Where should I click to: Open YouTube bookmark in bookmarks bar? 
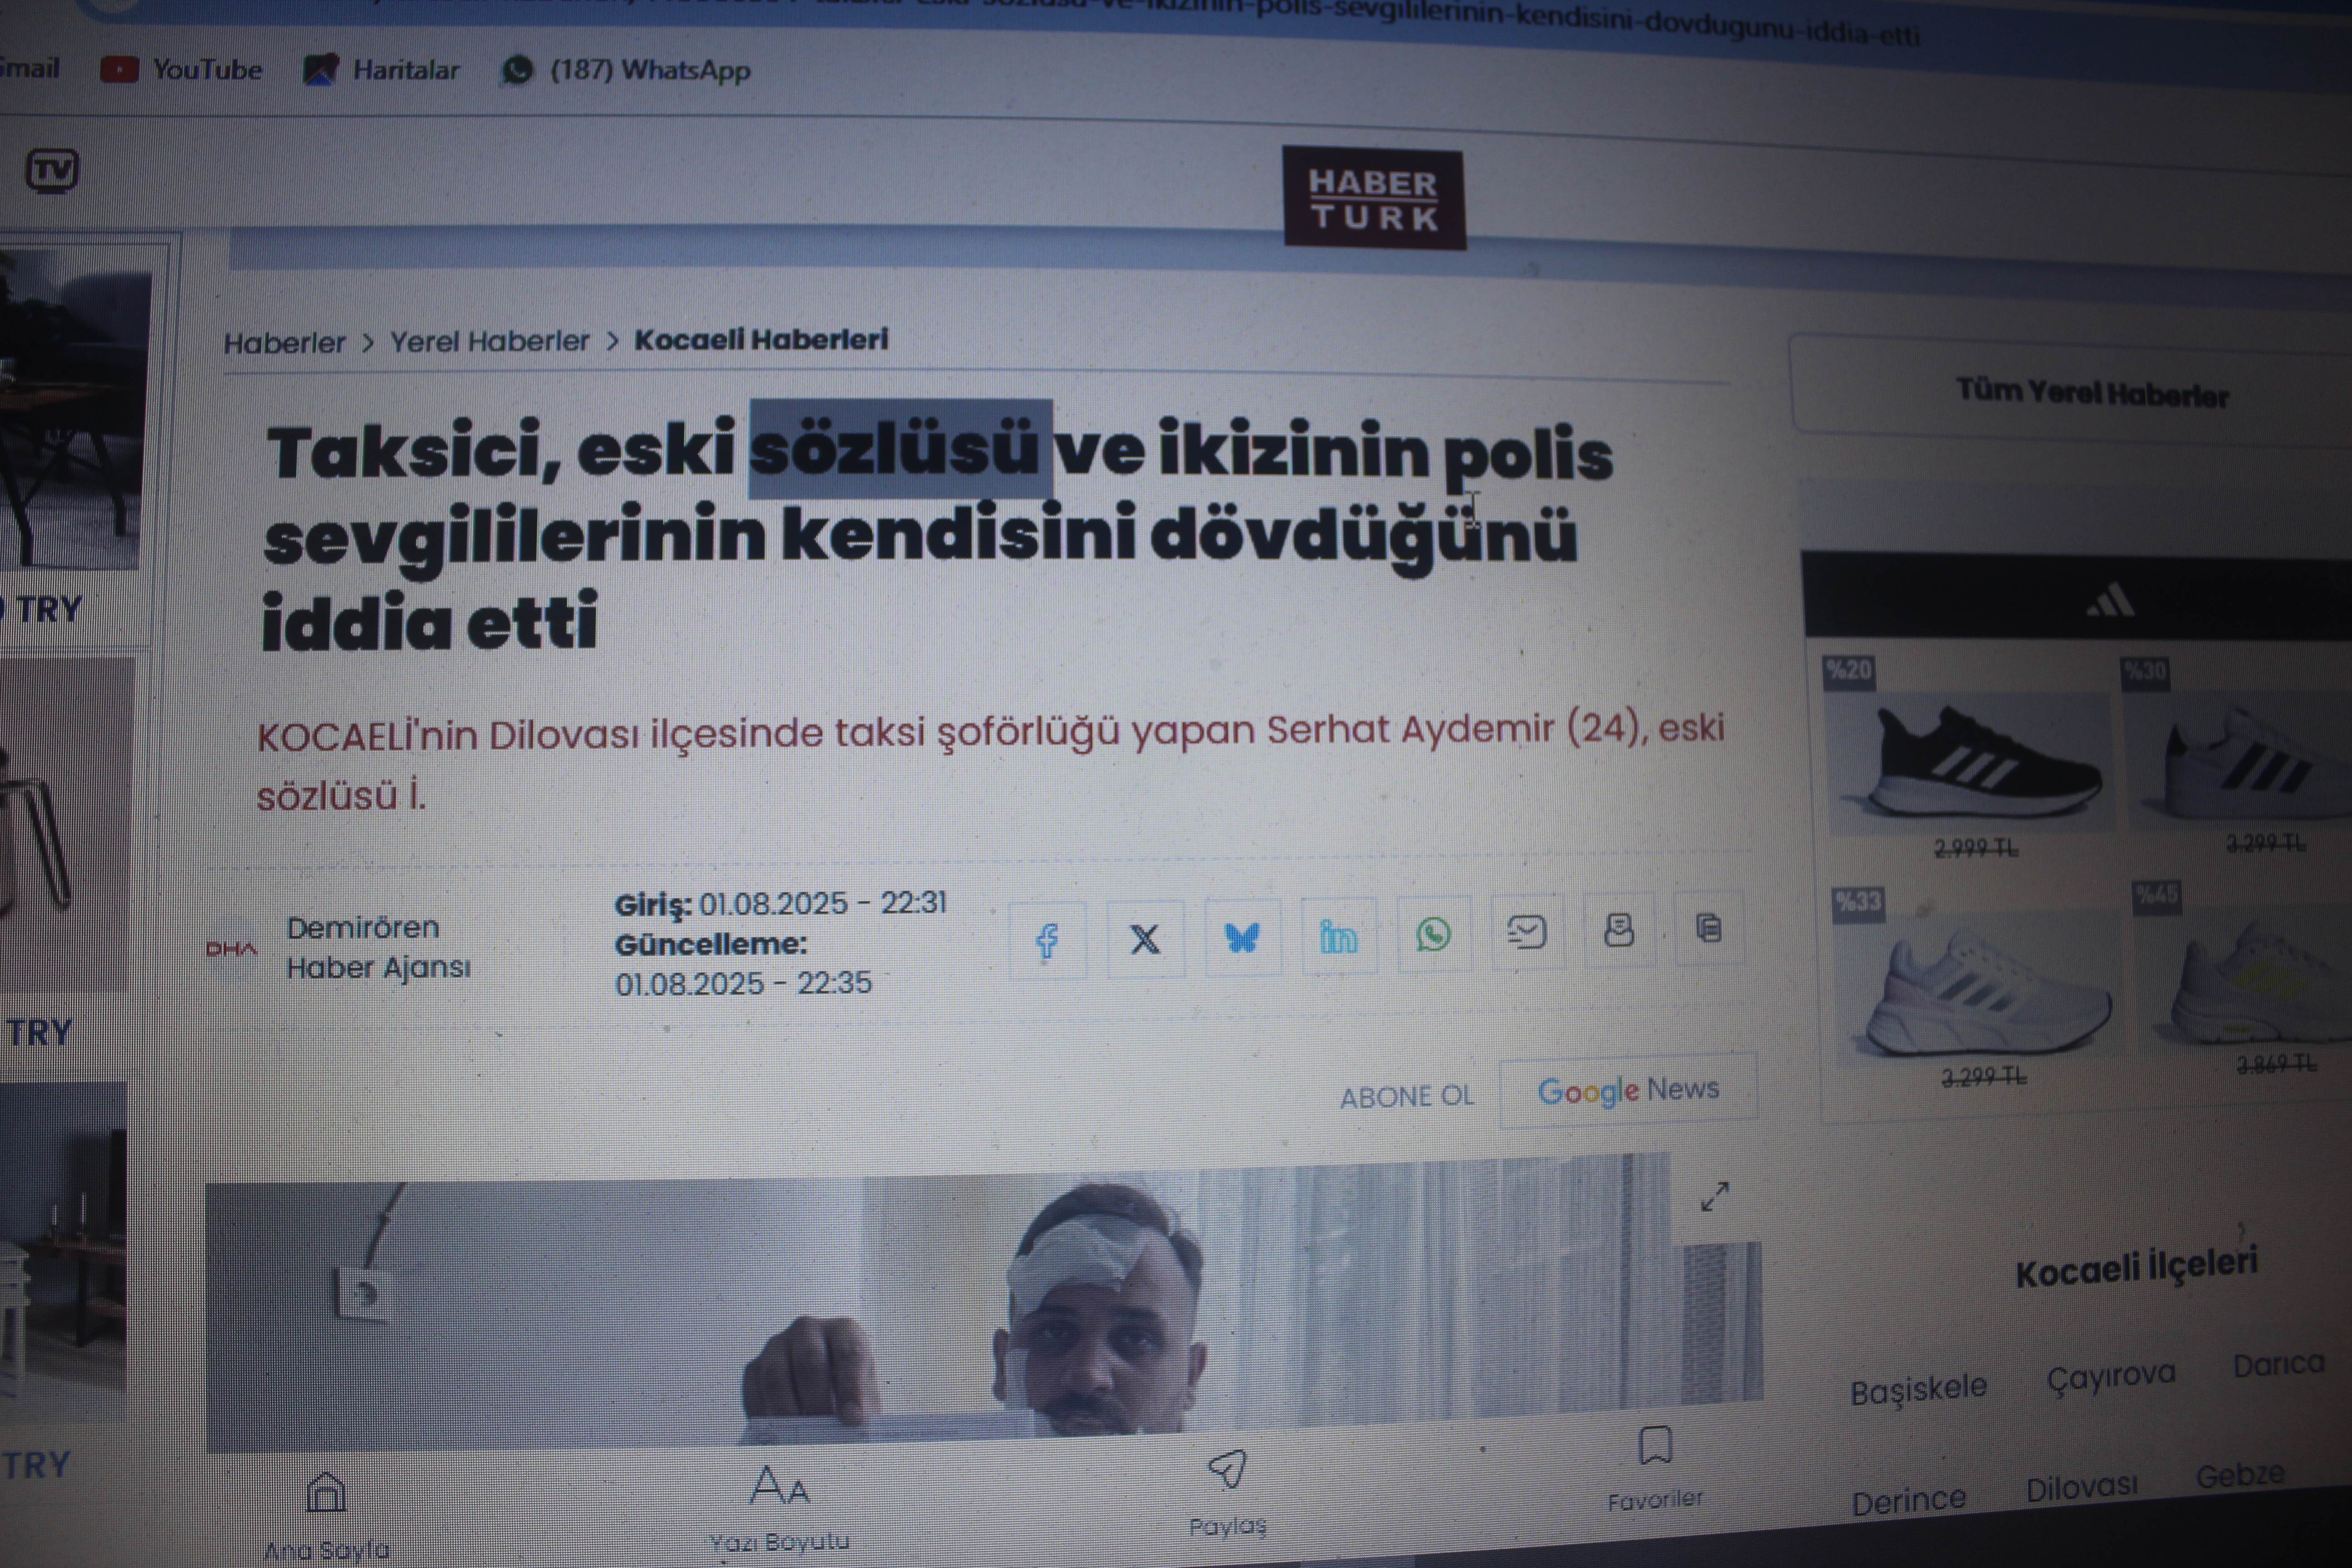coord(183,70)
